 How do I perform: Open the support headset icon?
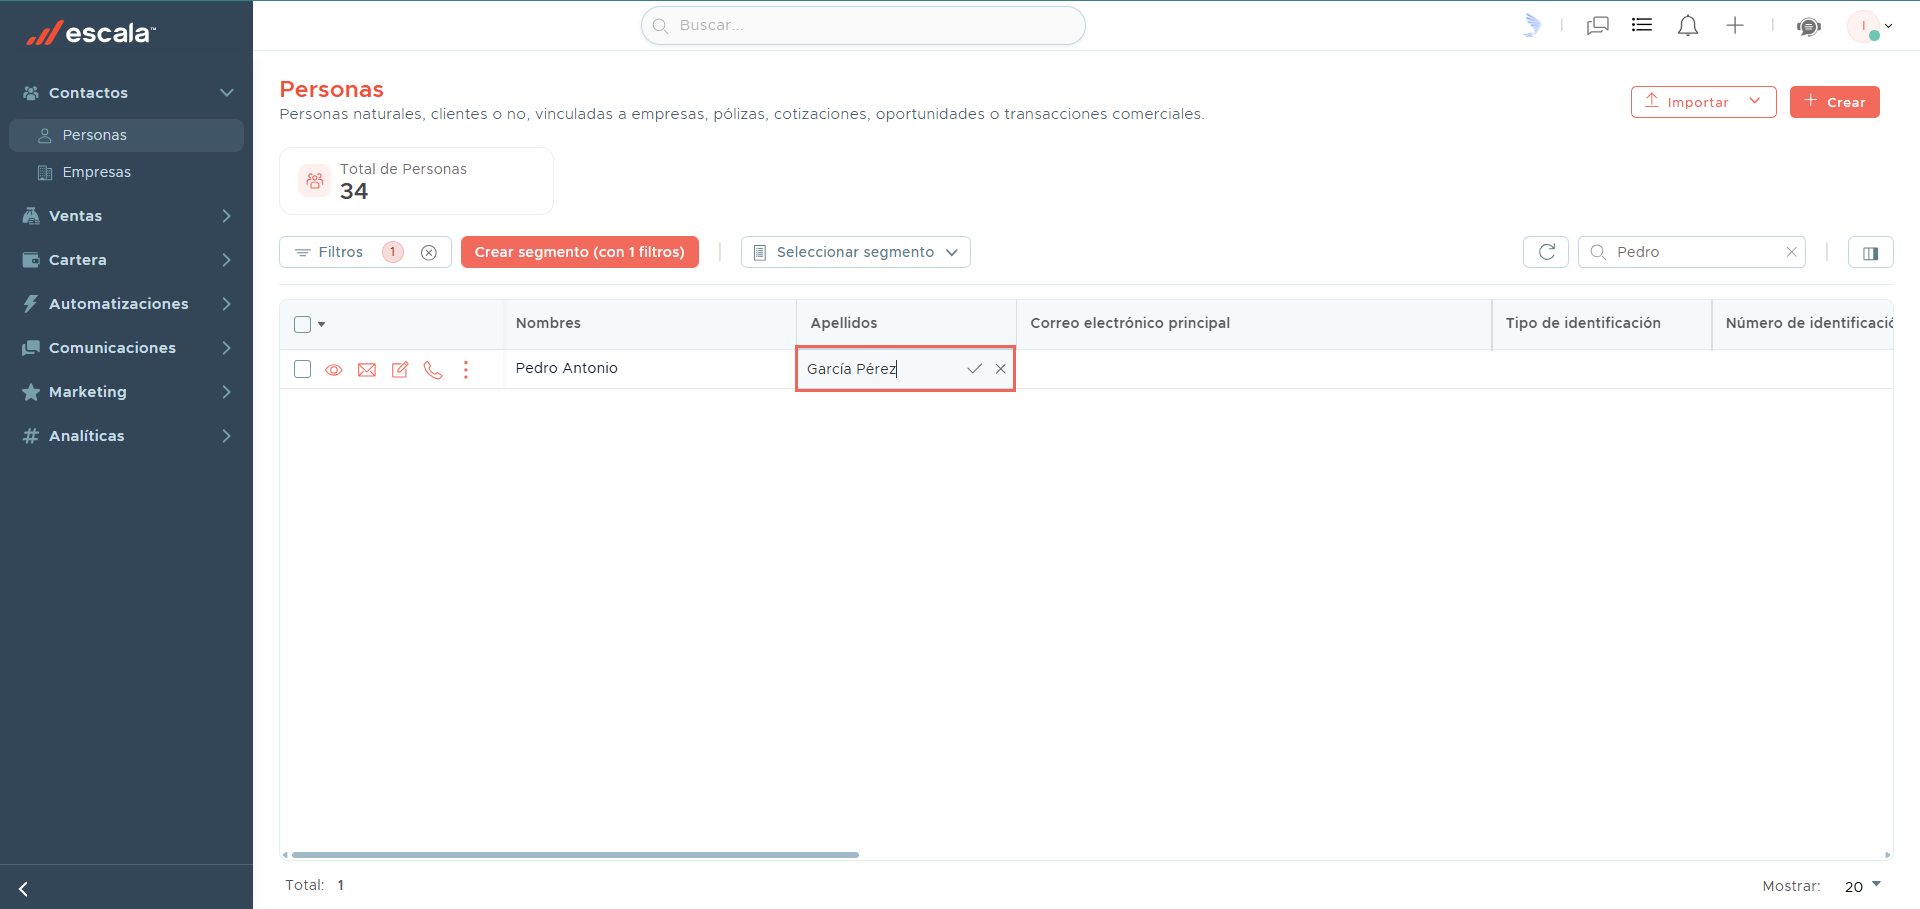point(1809,26)
